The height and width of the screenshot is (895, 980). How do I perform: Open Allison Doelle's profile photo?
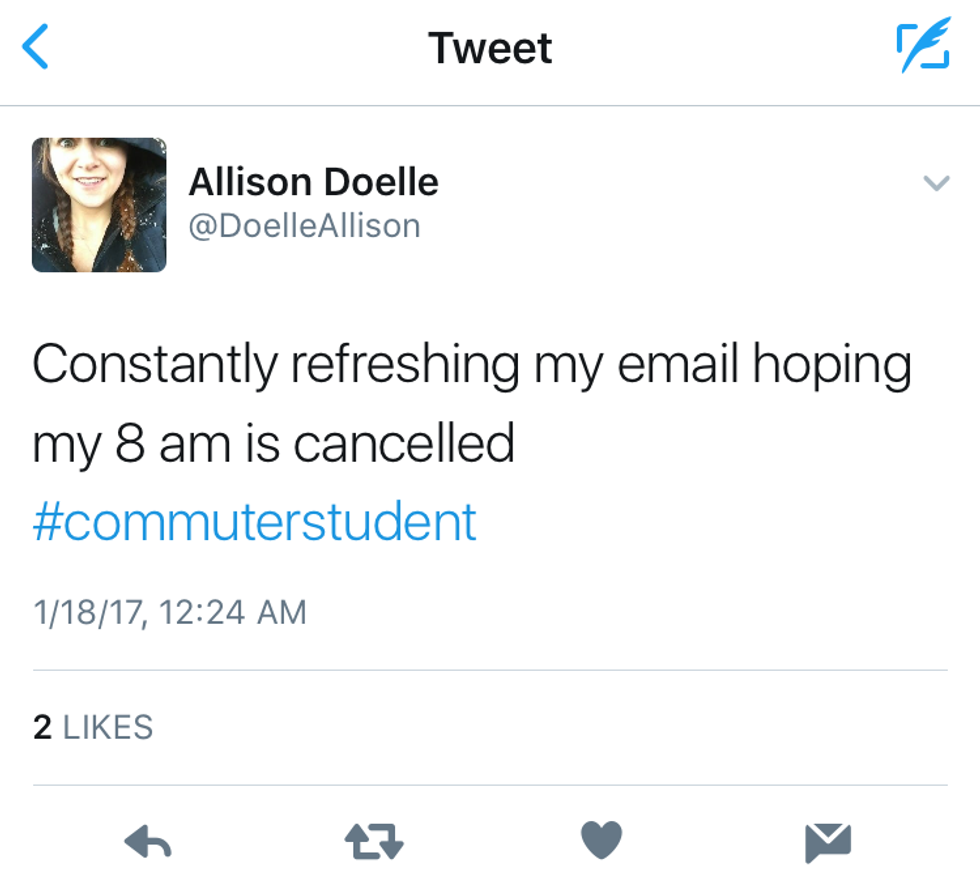pos(99,205)
